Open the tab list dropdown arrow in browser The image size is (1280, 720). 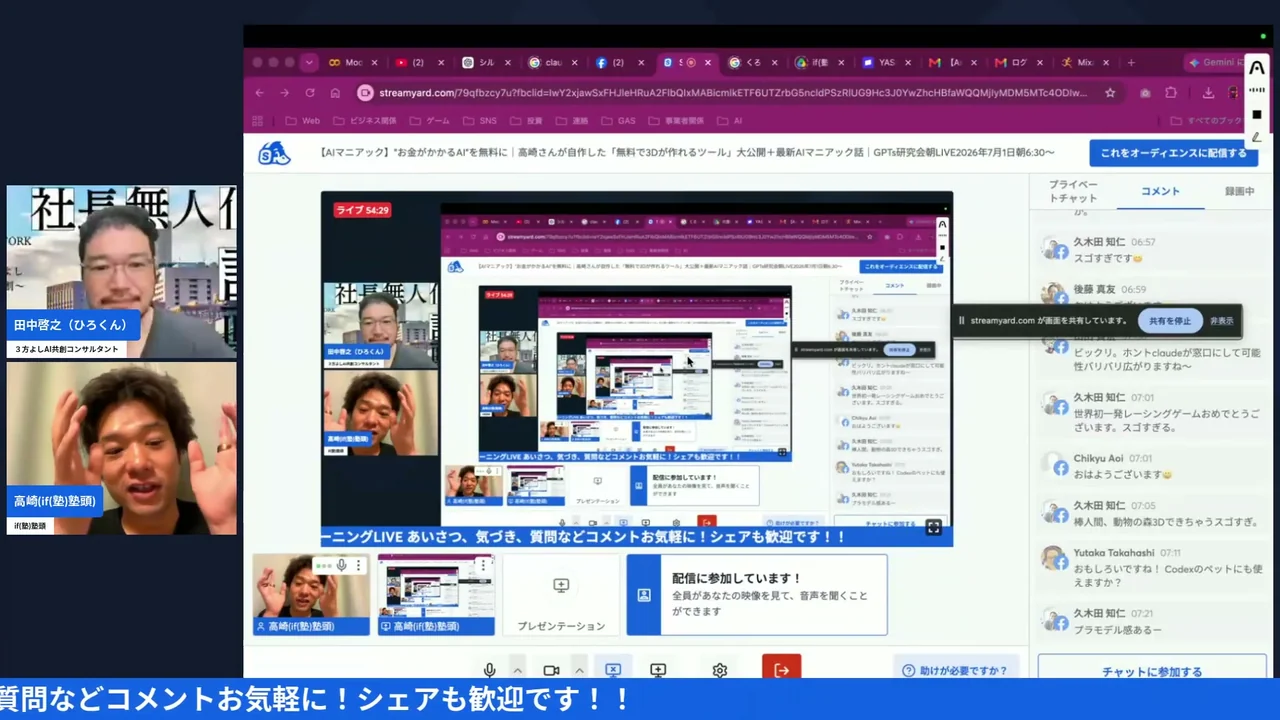click(x=309, y=62)
